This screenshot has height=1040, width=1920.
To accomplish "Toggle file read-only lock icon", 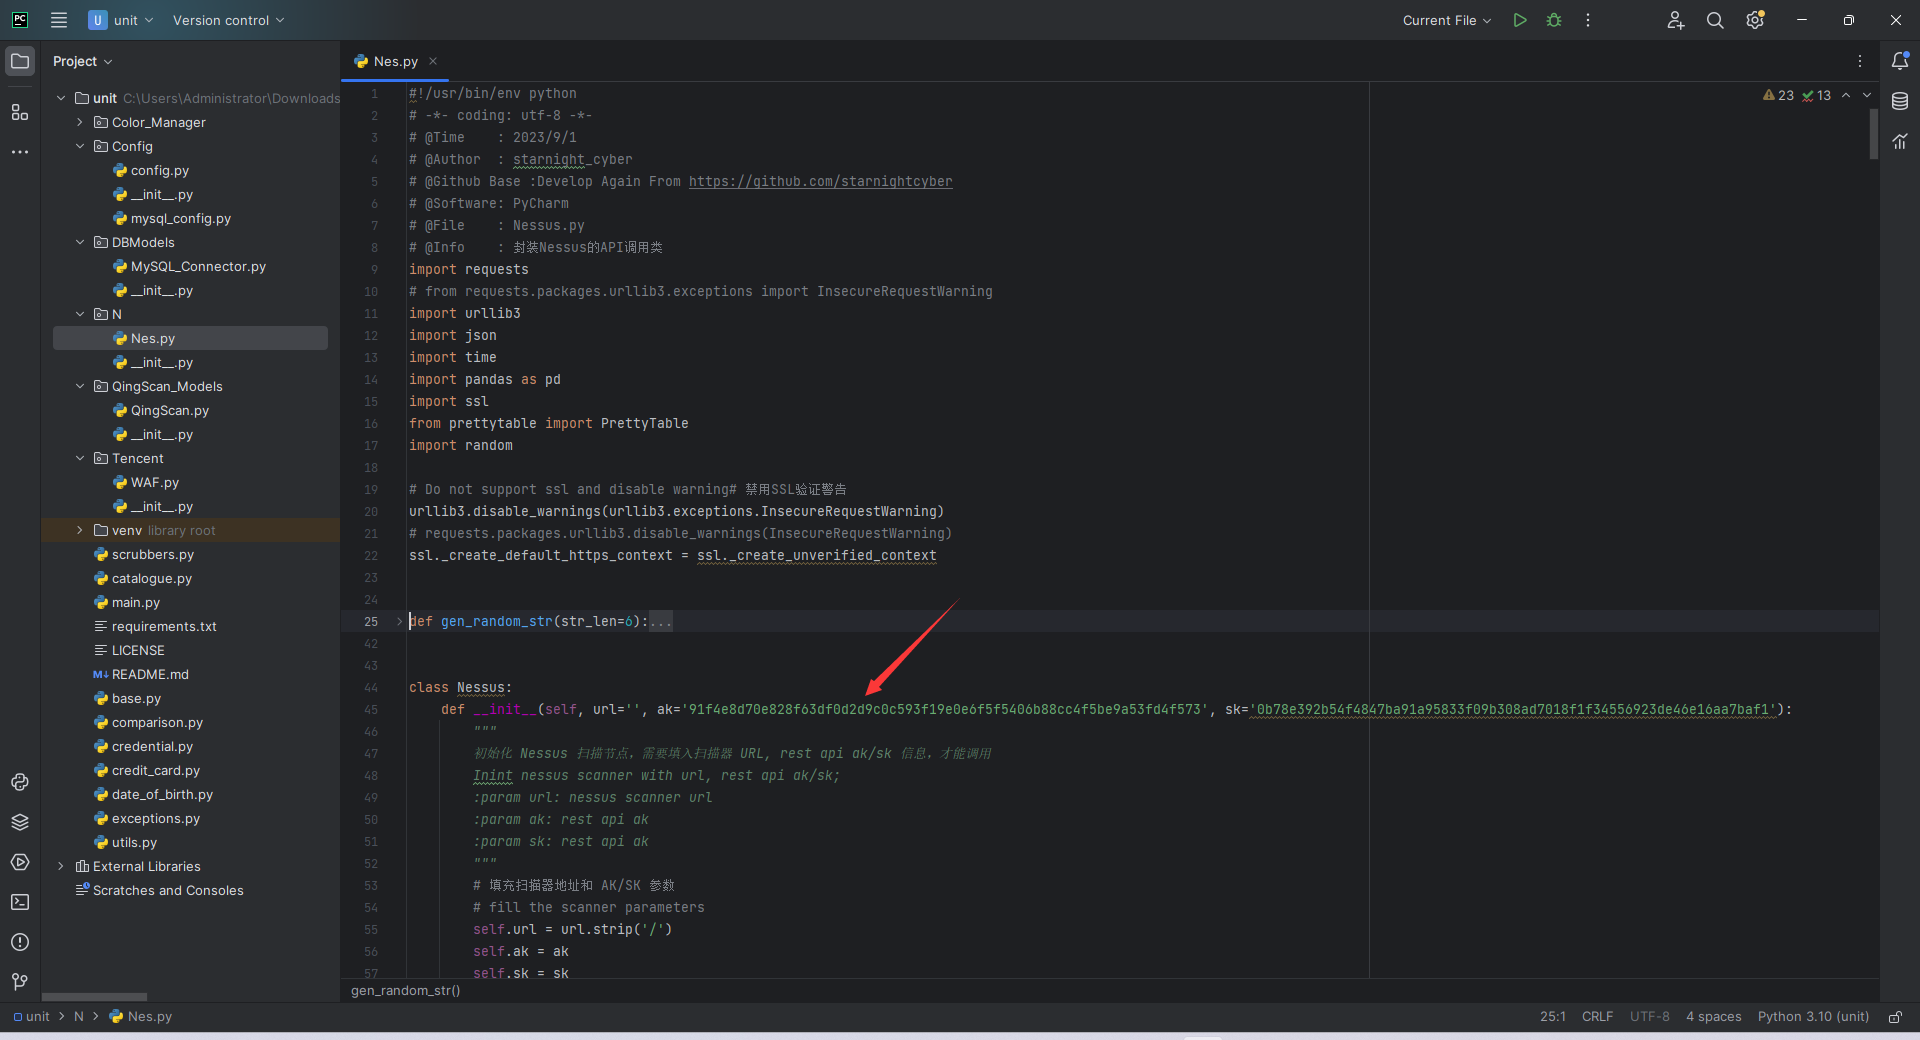I will click(1895, 1017).
